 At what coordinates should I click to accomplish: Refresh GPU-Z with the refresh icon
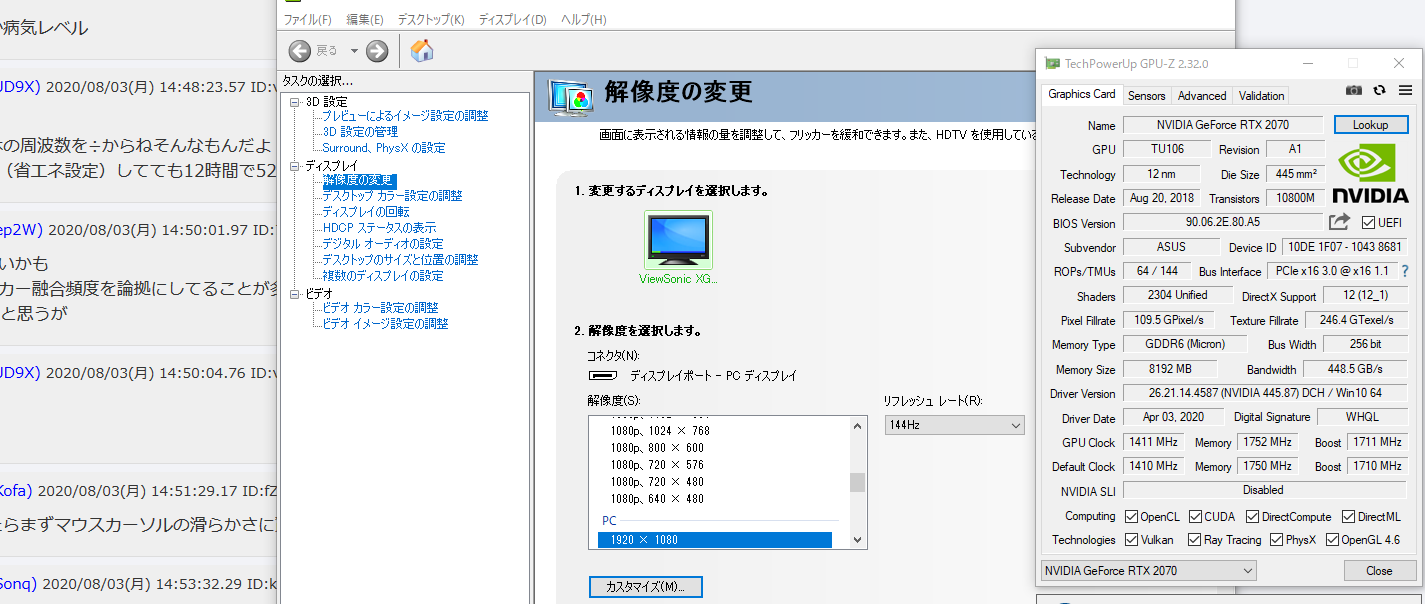[x=1379, y=90]
